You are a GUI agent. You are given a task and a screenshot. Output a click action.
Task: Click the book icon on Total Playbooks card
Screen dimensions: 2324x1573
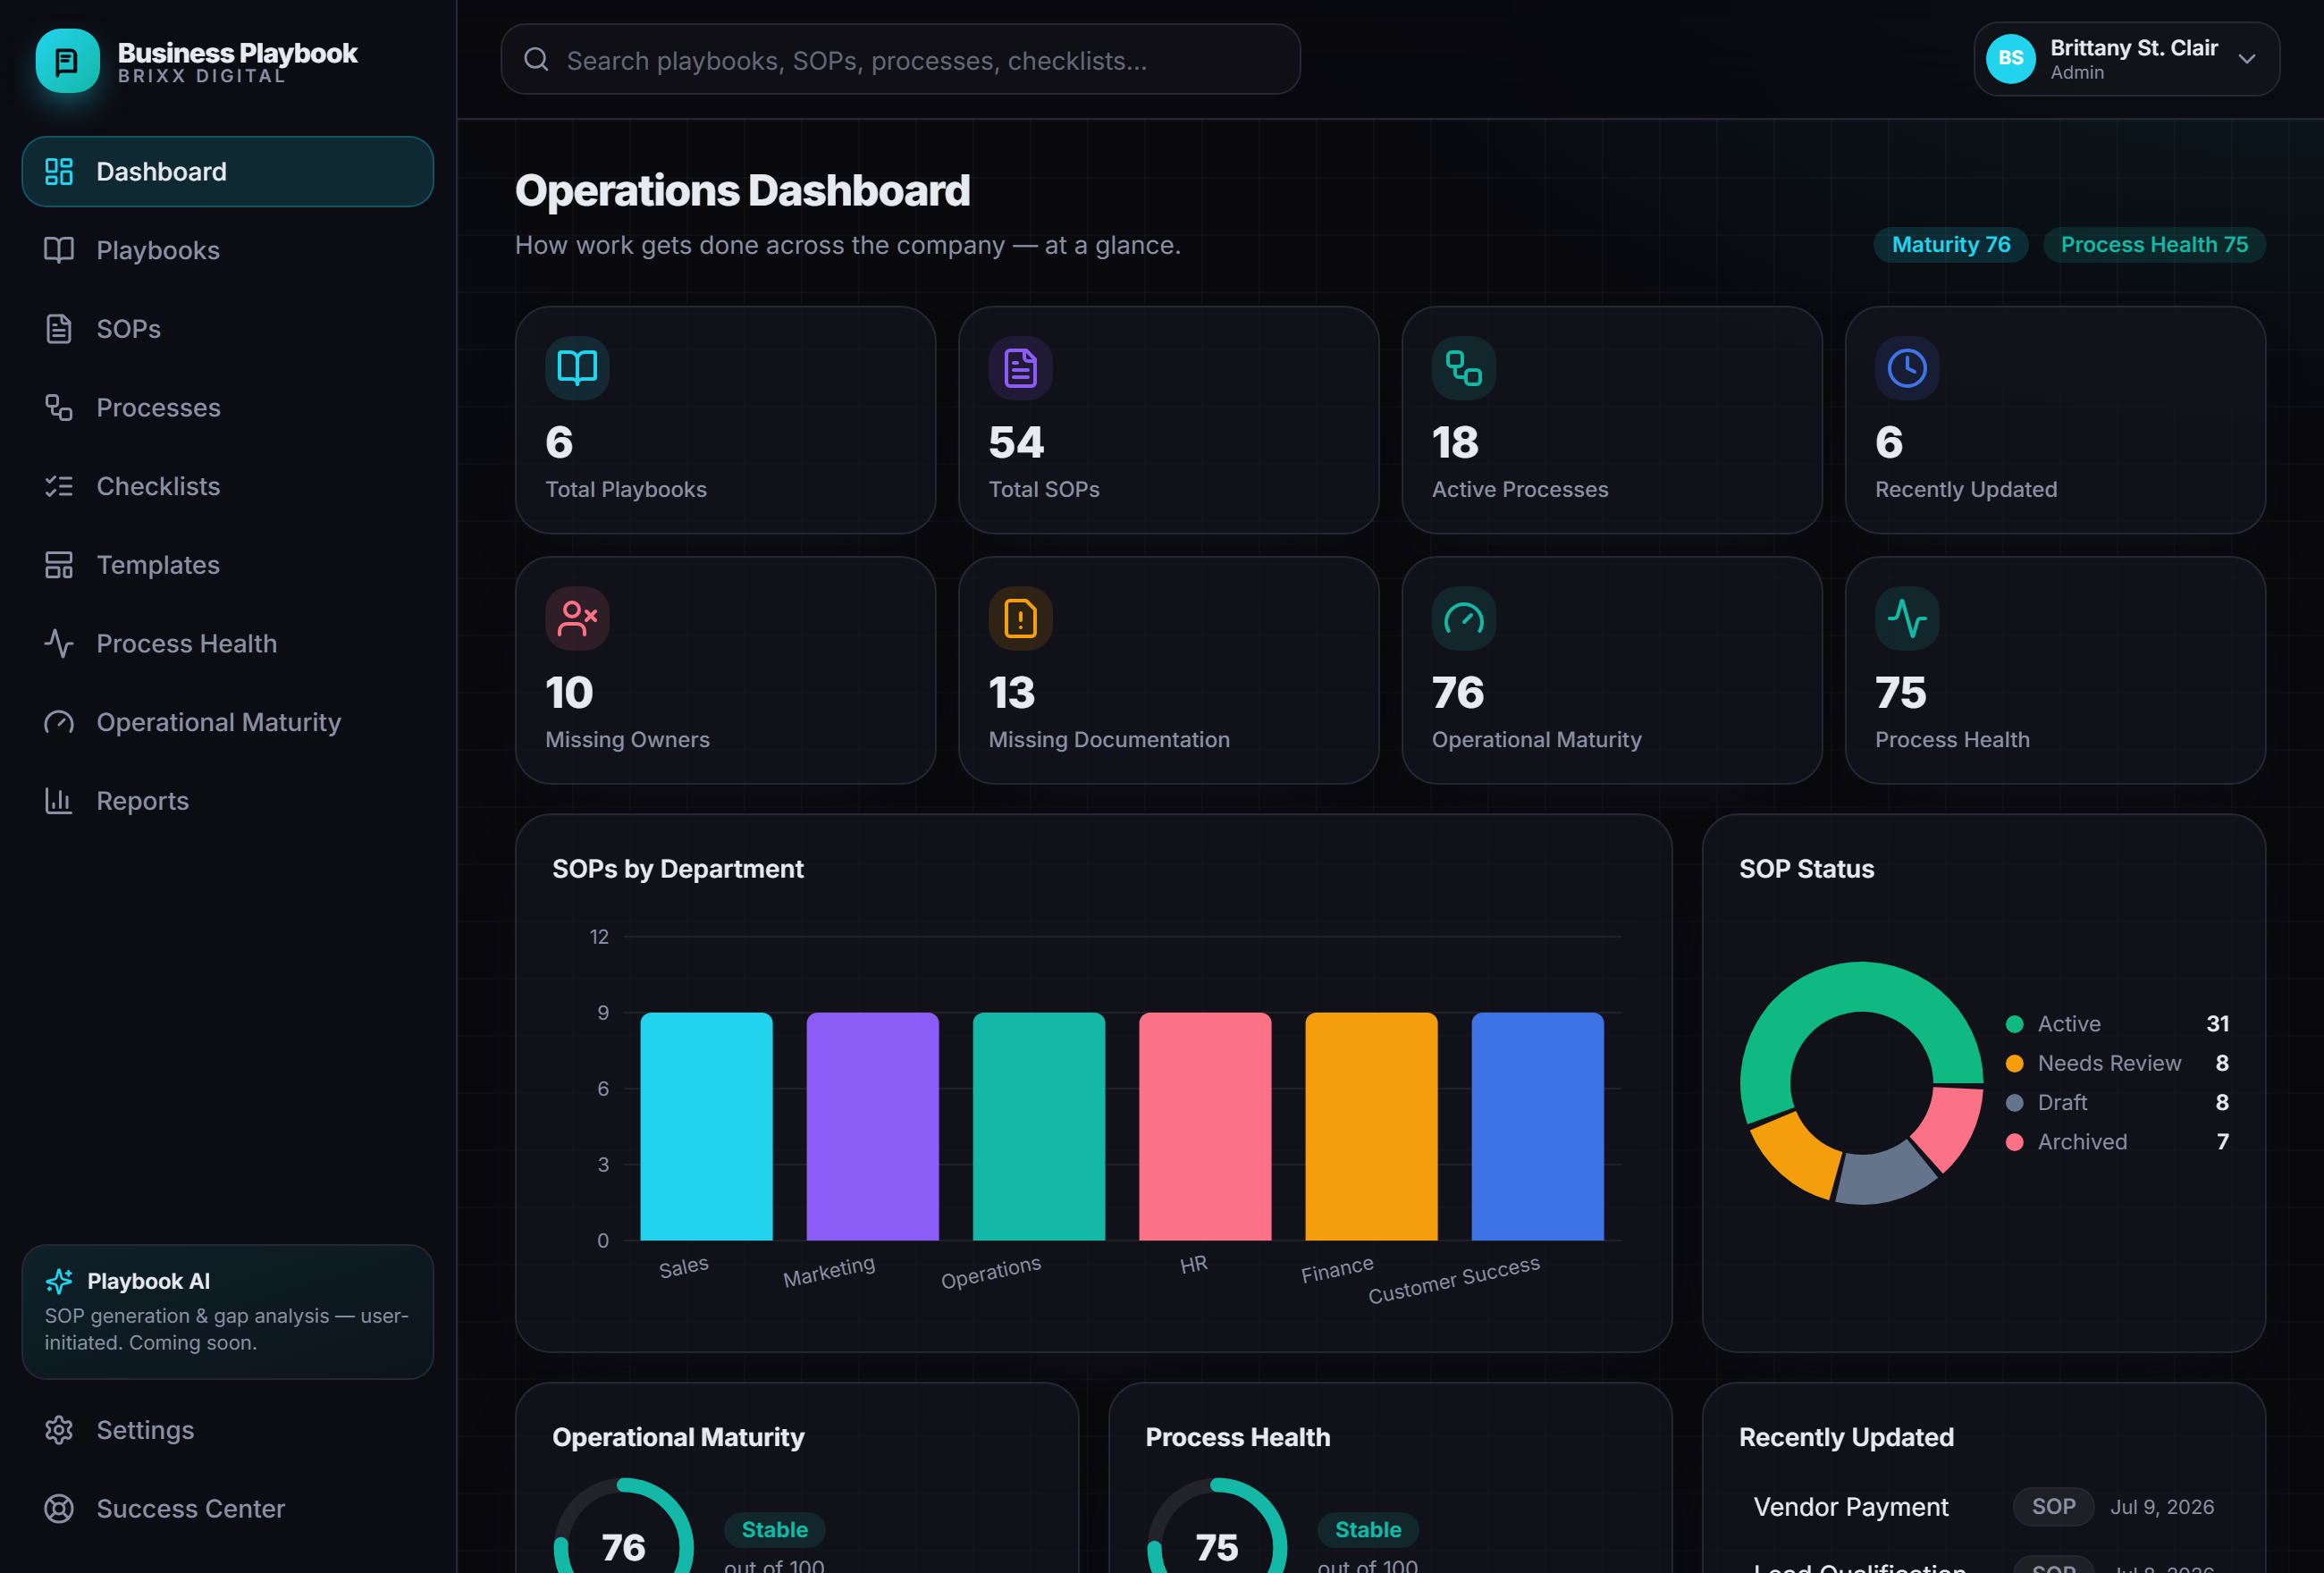[577, 368]
